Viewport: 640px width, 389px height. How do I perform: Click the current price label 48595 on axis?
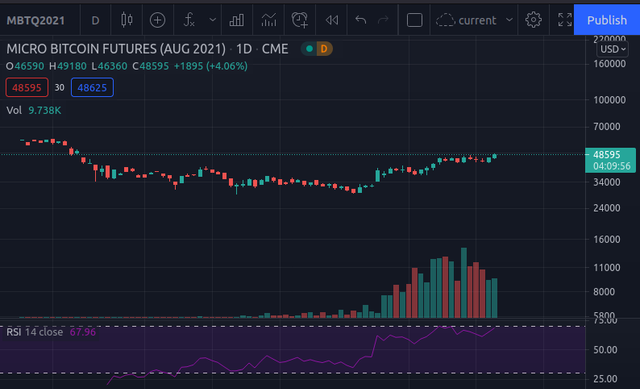[x=607, y=155]
